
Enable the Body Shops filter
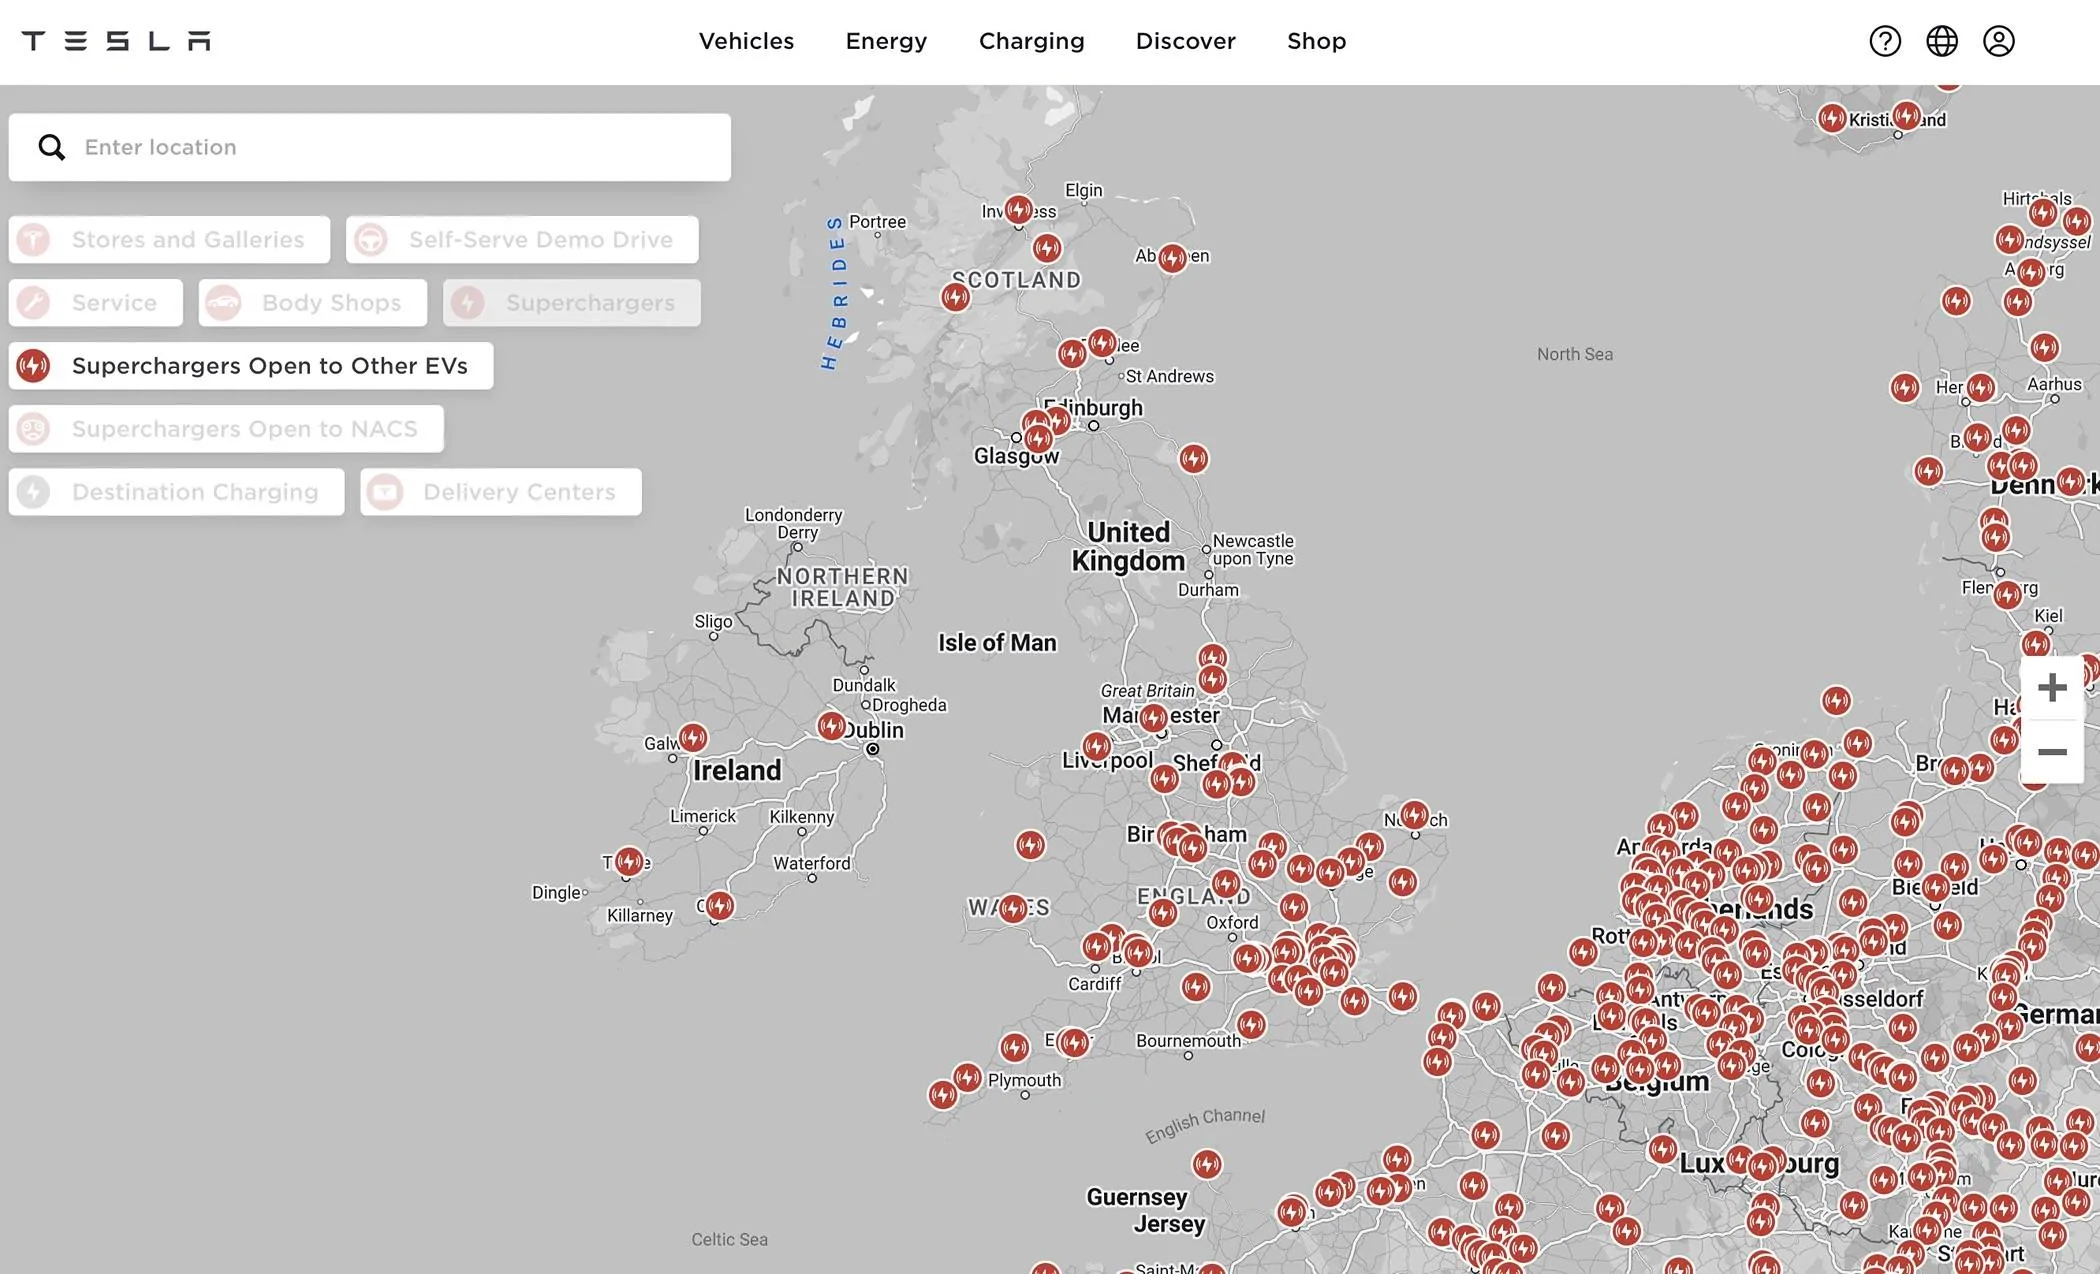pyautogui.click(x=313, y=303)
